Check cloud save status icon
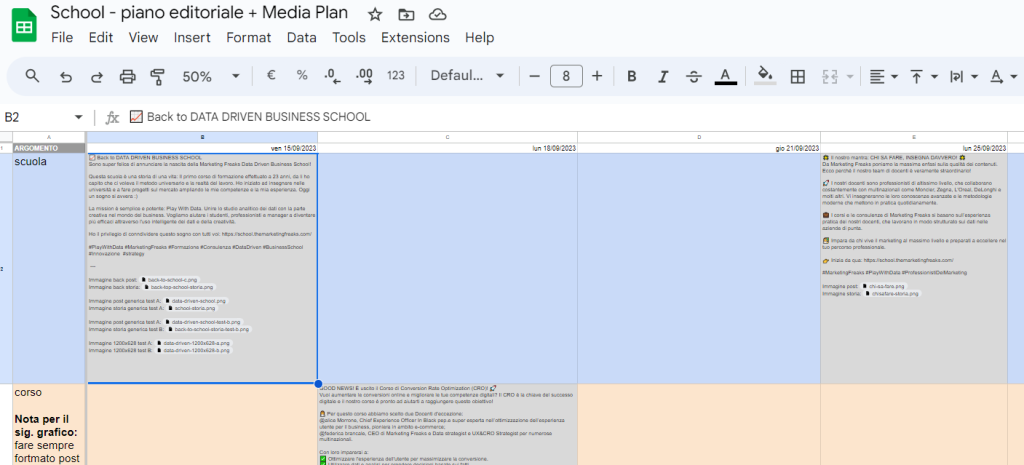 point(438,14)
